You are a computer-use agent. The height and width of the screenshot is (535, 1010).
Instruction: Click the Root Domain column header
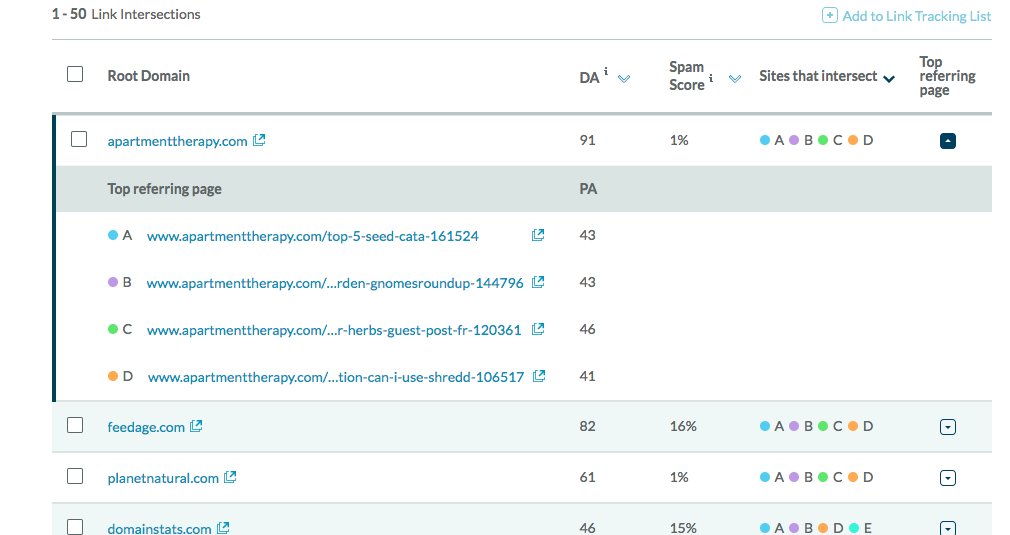[x=148, y=76]
